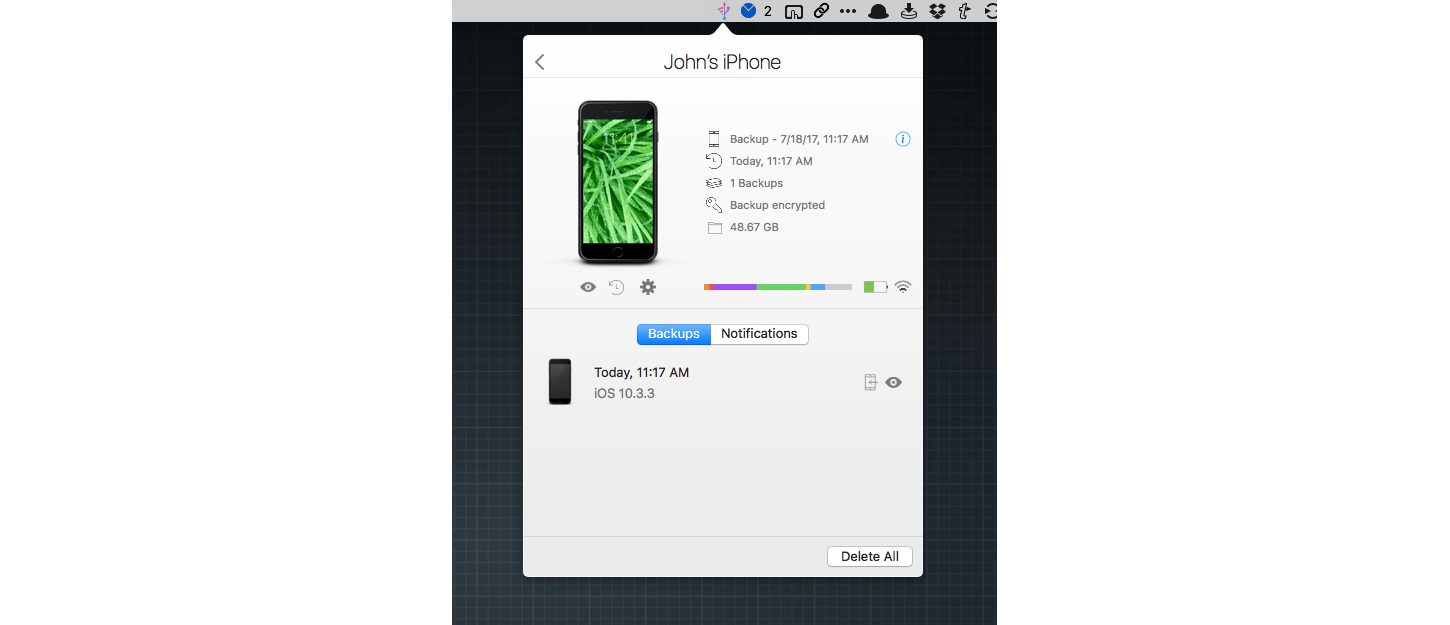This screenshot has height=625, width=1450.
Task: Open the three dots menu bar item
Action: (848, 11)
